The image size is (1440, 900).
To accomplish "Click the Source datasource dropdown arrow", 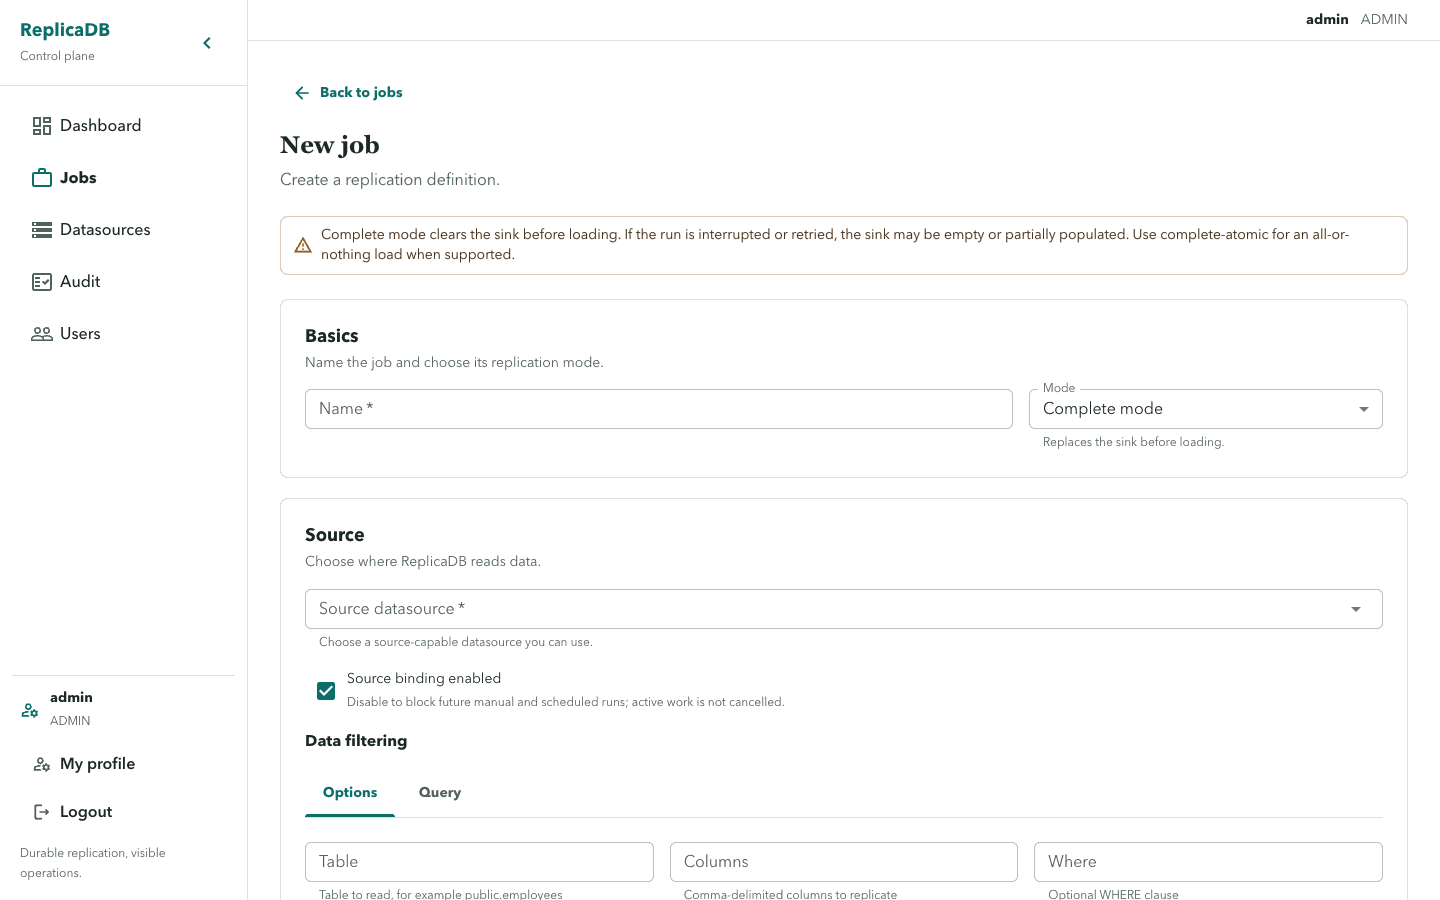I will point(1356,609).
